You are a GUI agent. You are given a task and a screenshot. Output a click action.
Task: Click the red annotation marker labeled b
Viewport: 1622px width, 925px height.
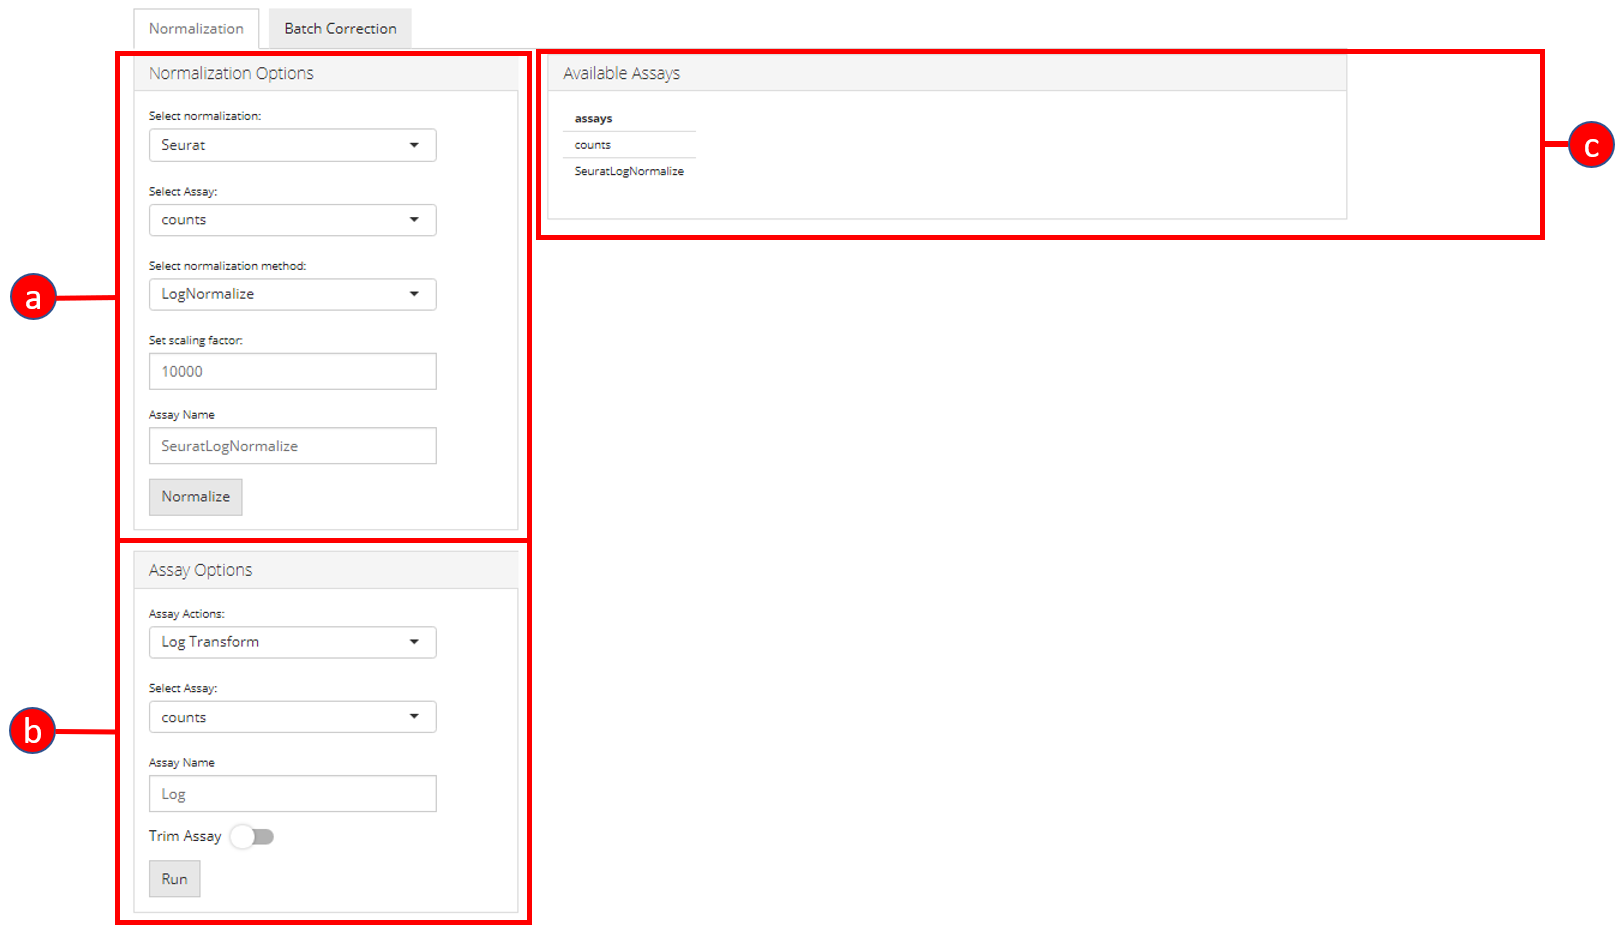pyautogui.click(x=32, y=731)
